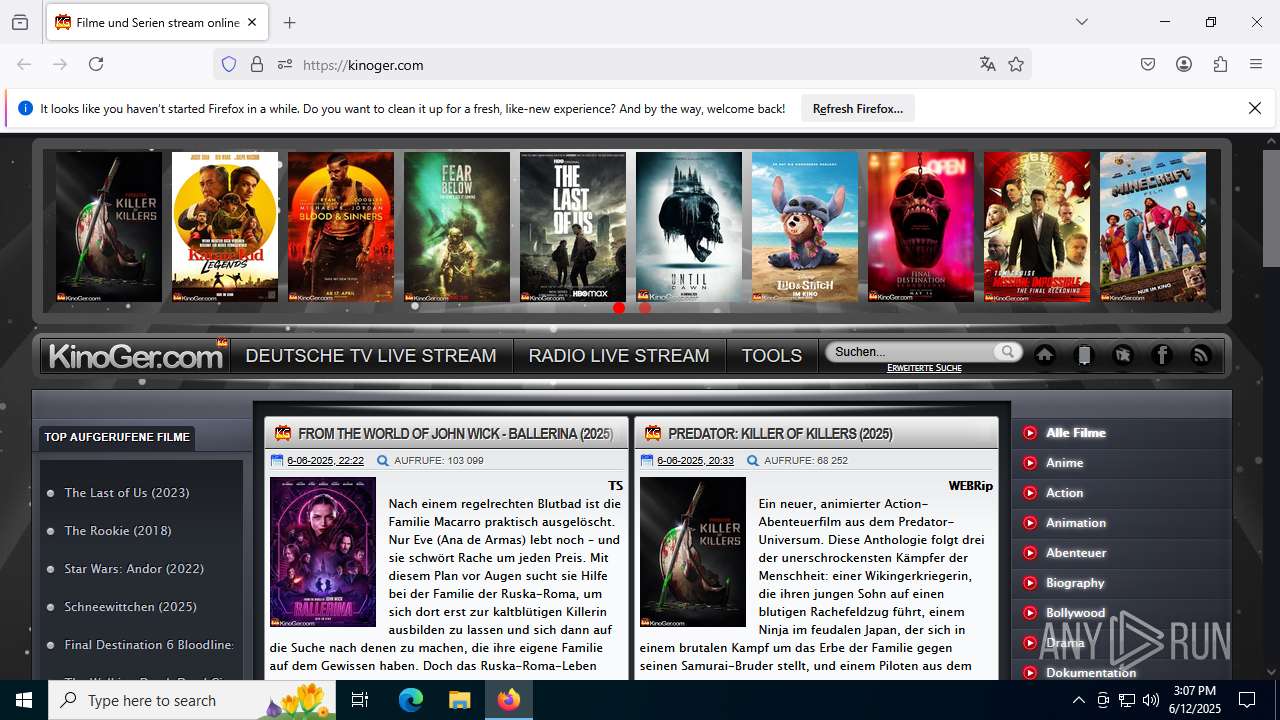This screenshot has height=720, width=1280.
Task: List all tabs dropdown arrow
Action: (x=1081, y=22)
